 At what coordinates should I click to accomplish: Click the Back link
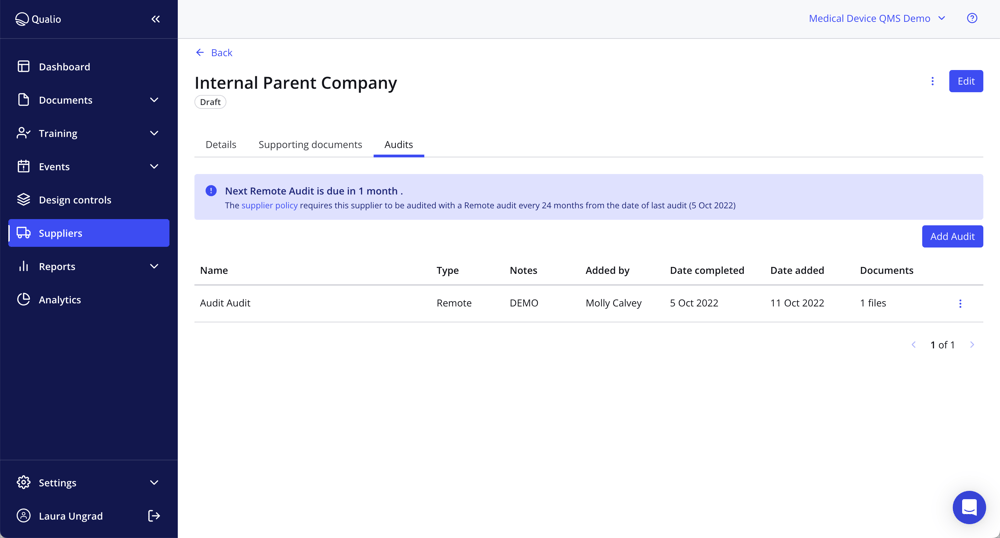(x=214, y=53)
